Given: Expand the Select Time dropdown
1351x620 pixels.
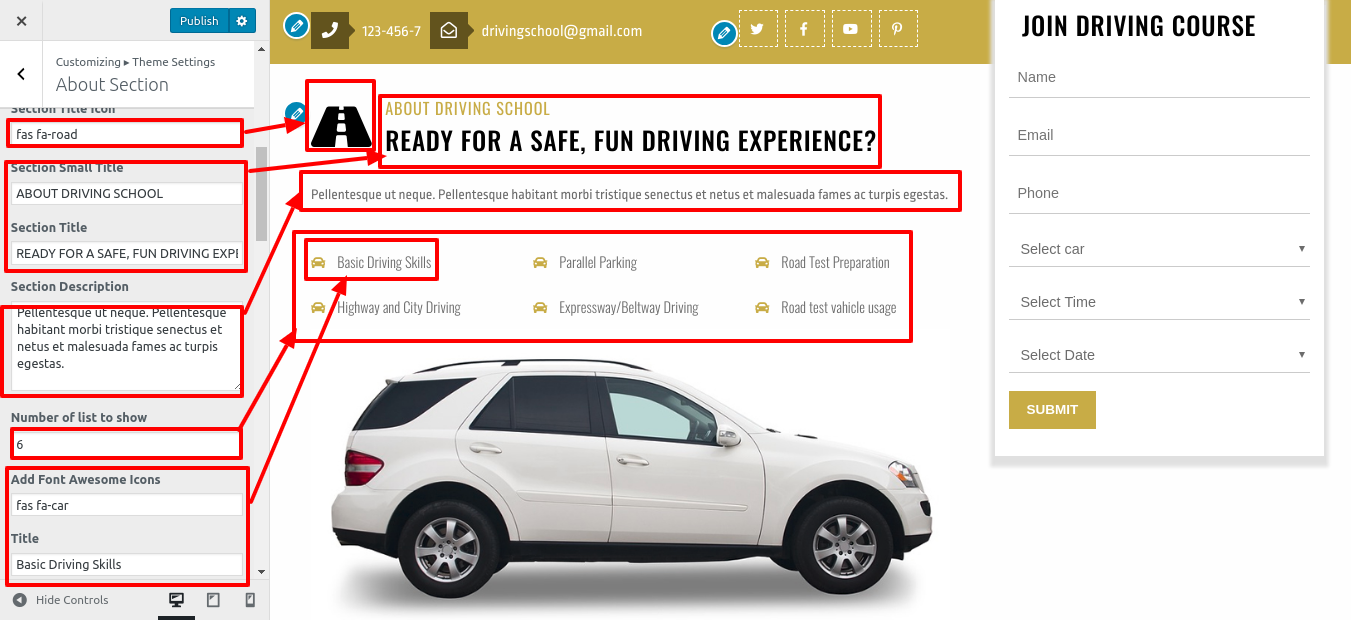Looking at the screenshot, I should pyautogui.click(x=1159, y=302).
